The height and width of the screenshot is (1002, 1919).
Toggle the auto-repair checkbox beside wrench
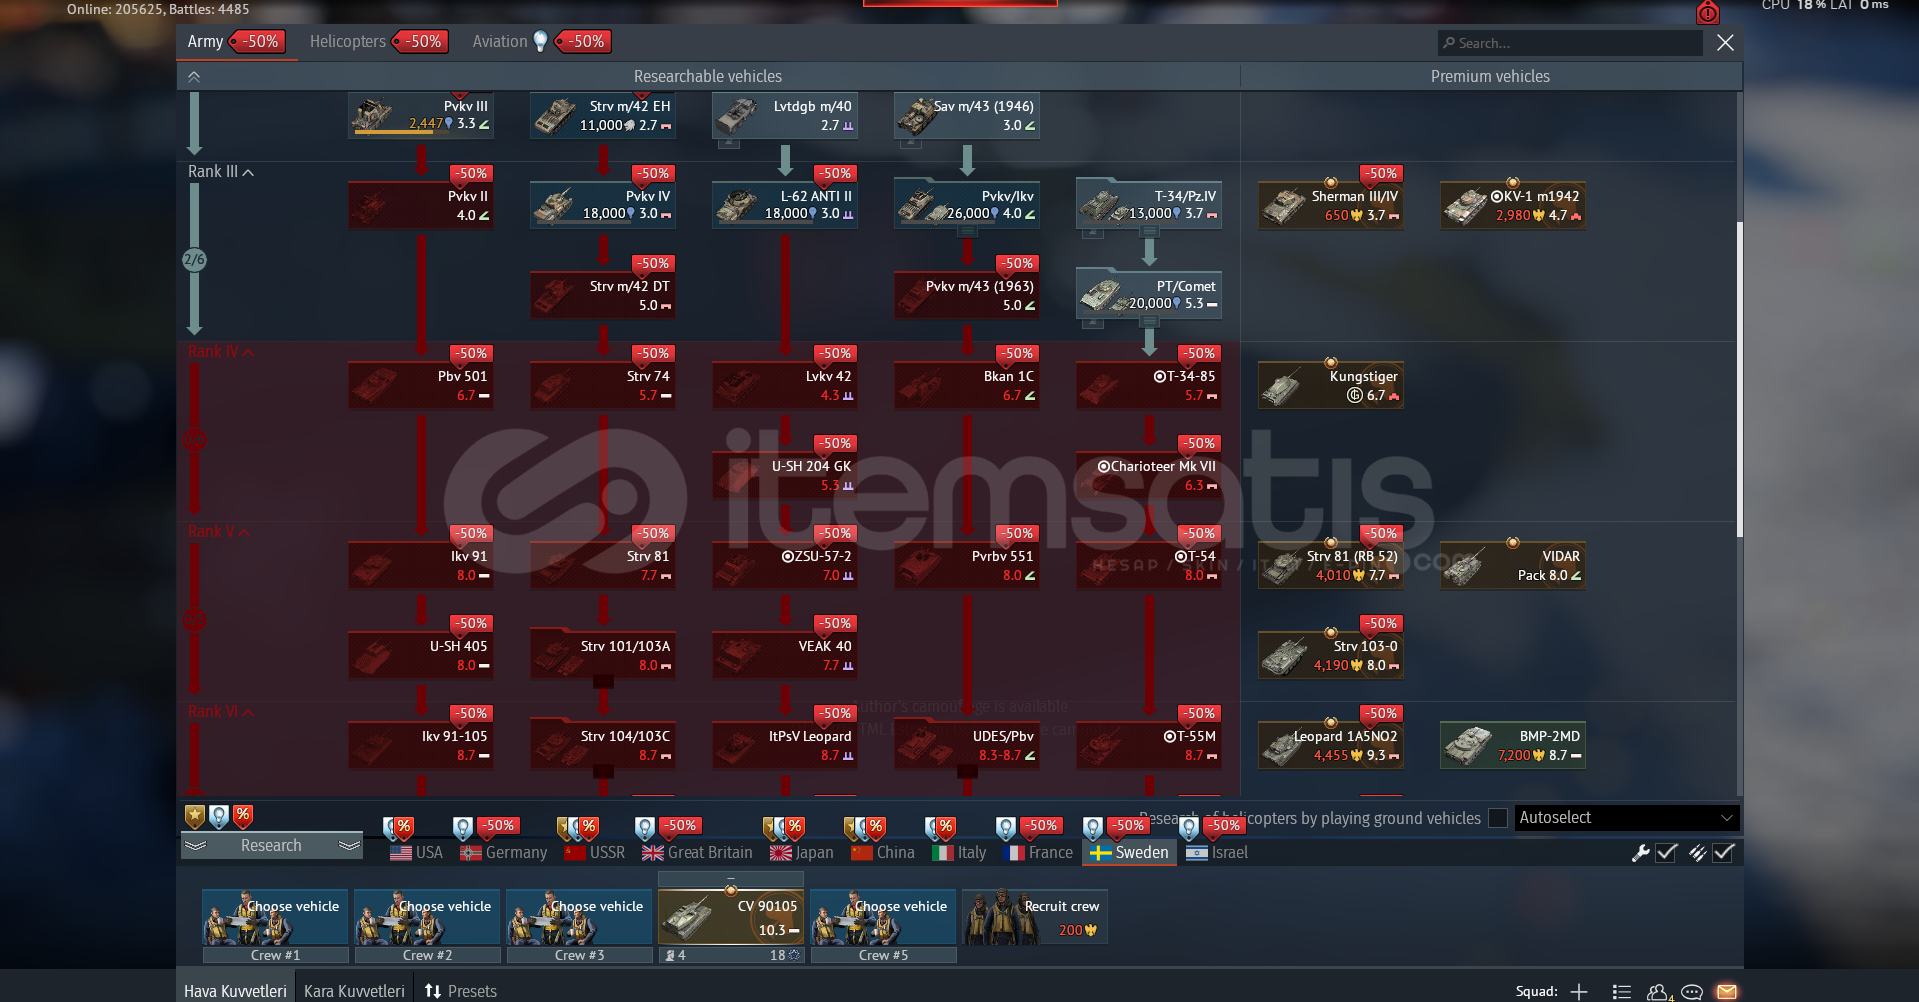coord(1667,853)
